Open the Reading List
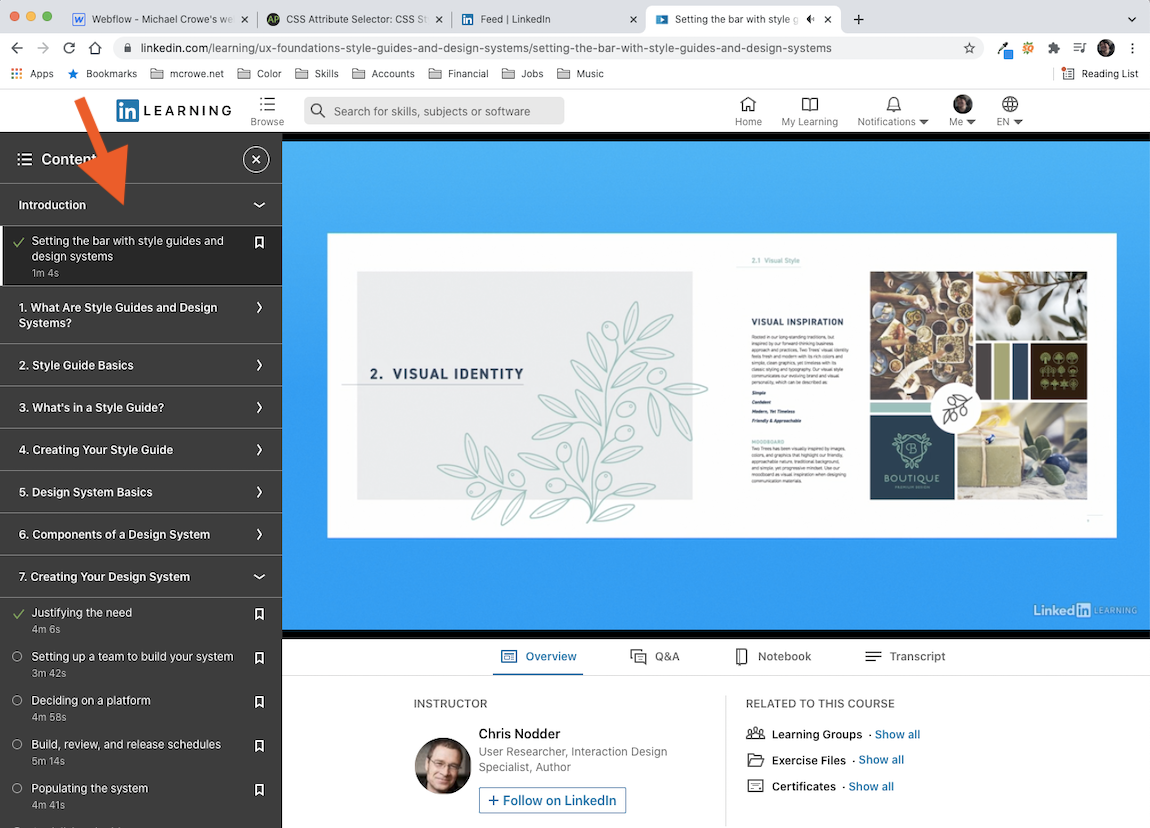This screenshot has width=1150, height=828. click(x=1099, y=73)
